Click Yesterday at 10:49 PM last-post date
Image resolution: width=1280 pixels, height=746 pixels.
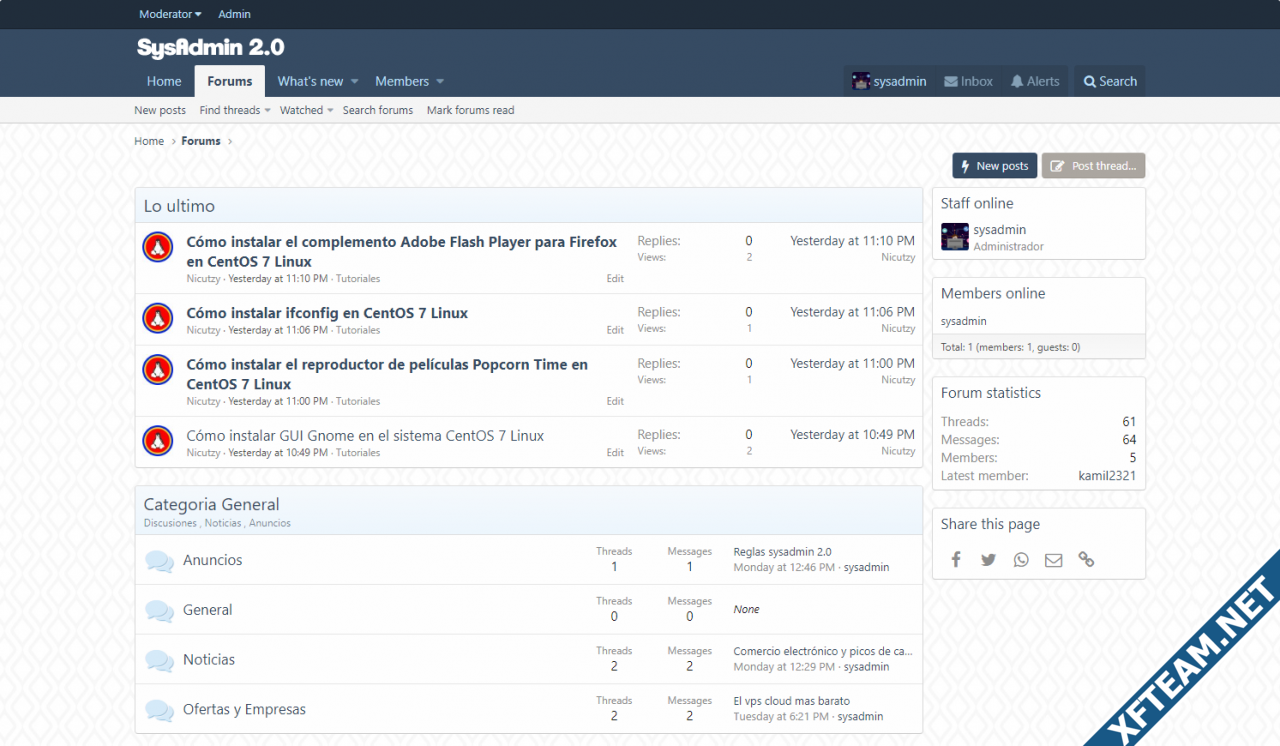tap(852, 435)
